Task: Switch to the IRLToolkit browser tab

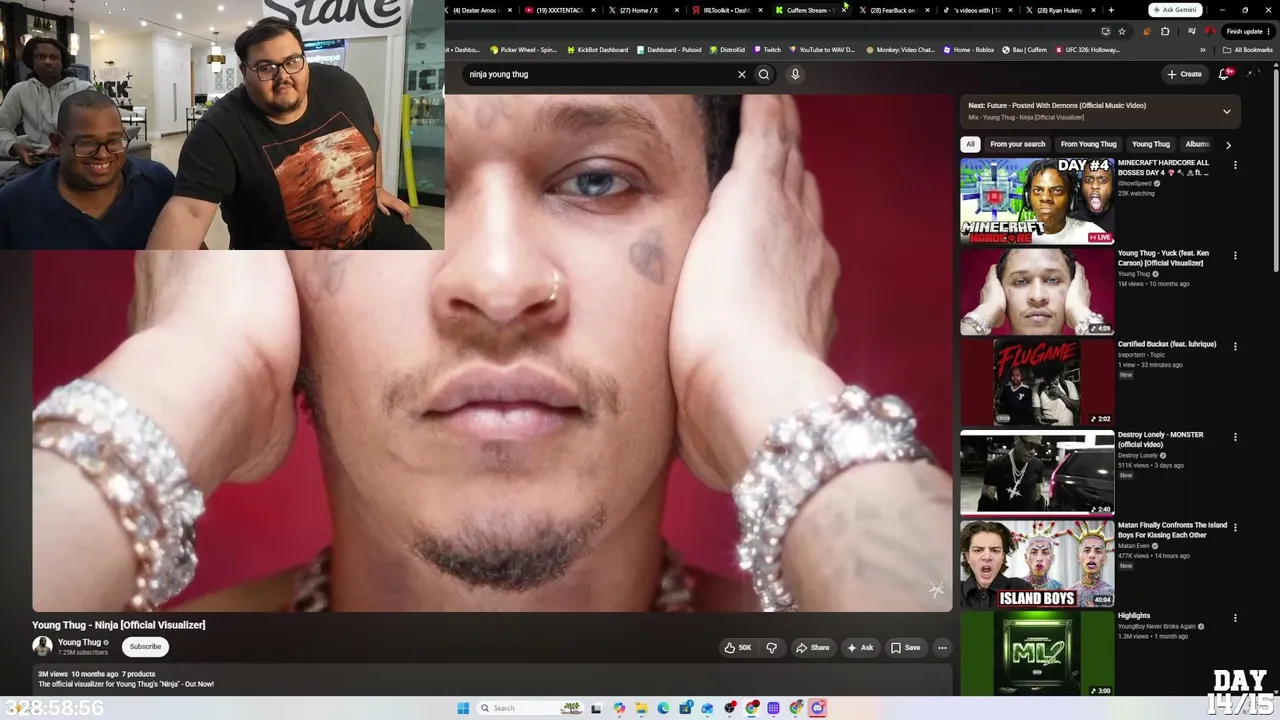Action: tap(728, 10)
